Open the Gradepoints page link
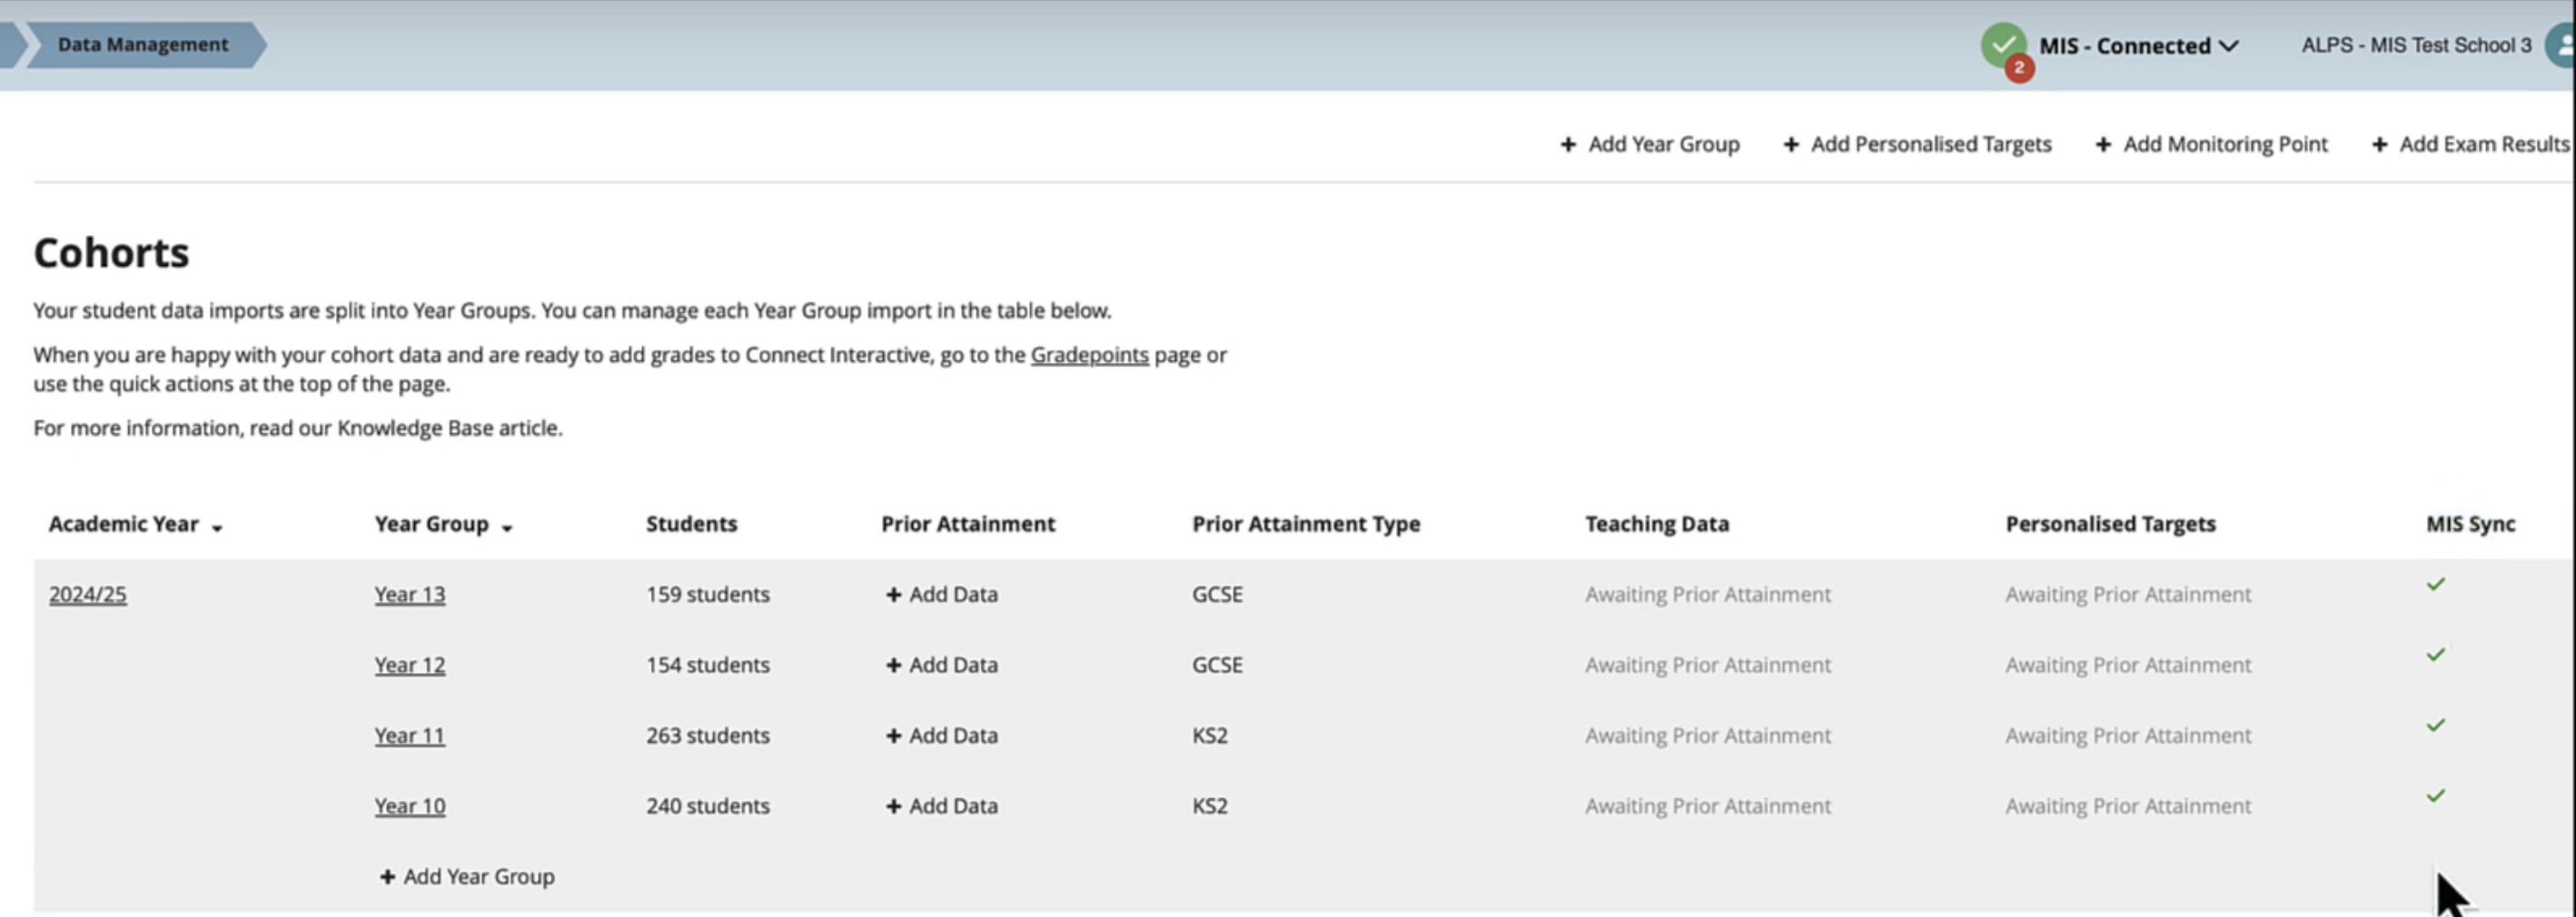Image resolution: width=2576 pixels, height=917 pixels. click(x=1089, y=355)
